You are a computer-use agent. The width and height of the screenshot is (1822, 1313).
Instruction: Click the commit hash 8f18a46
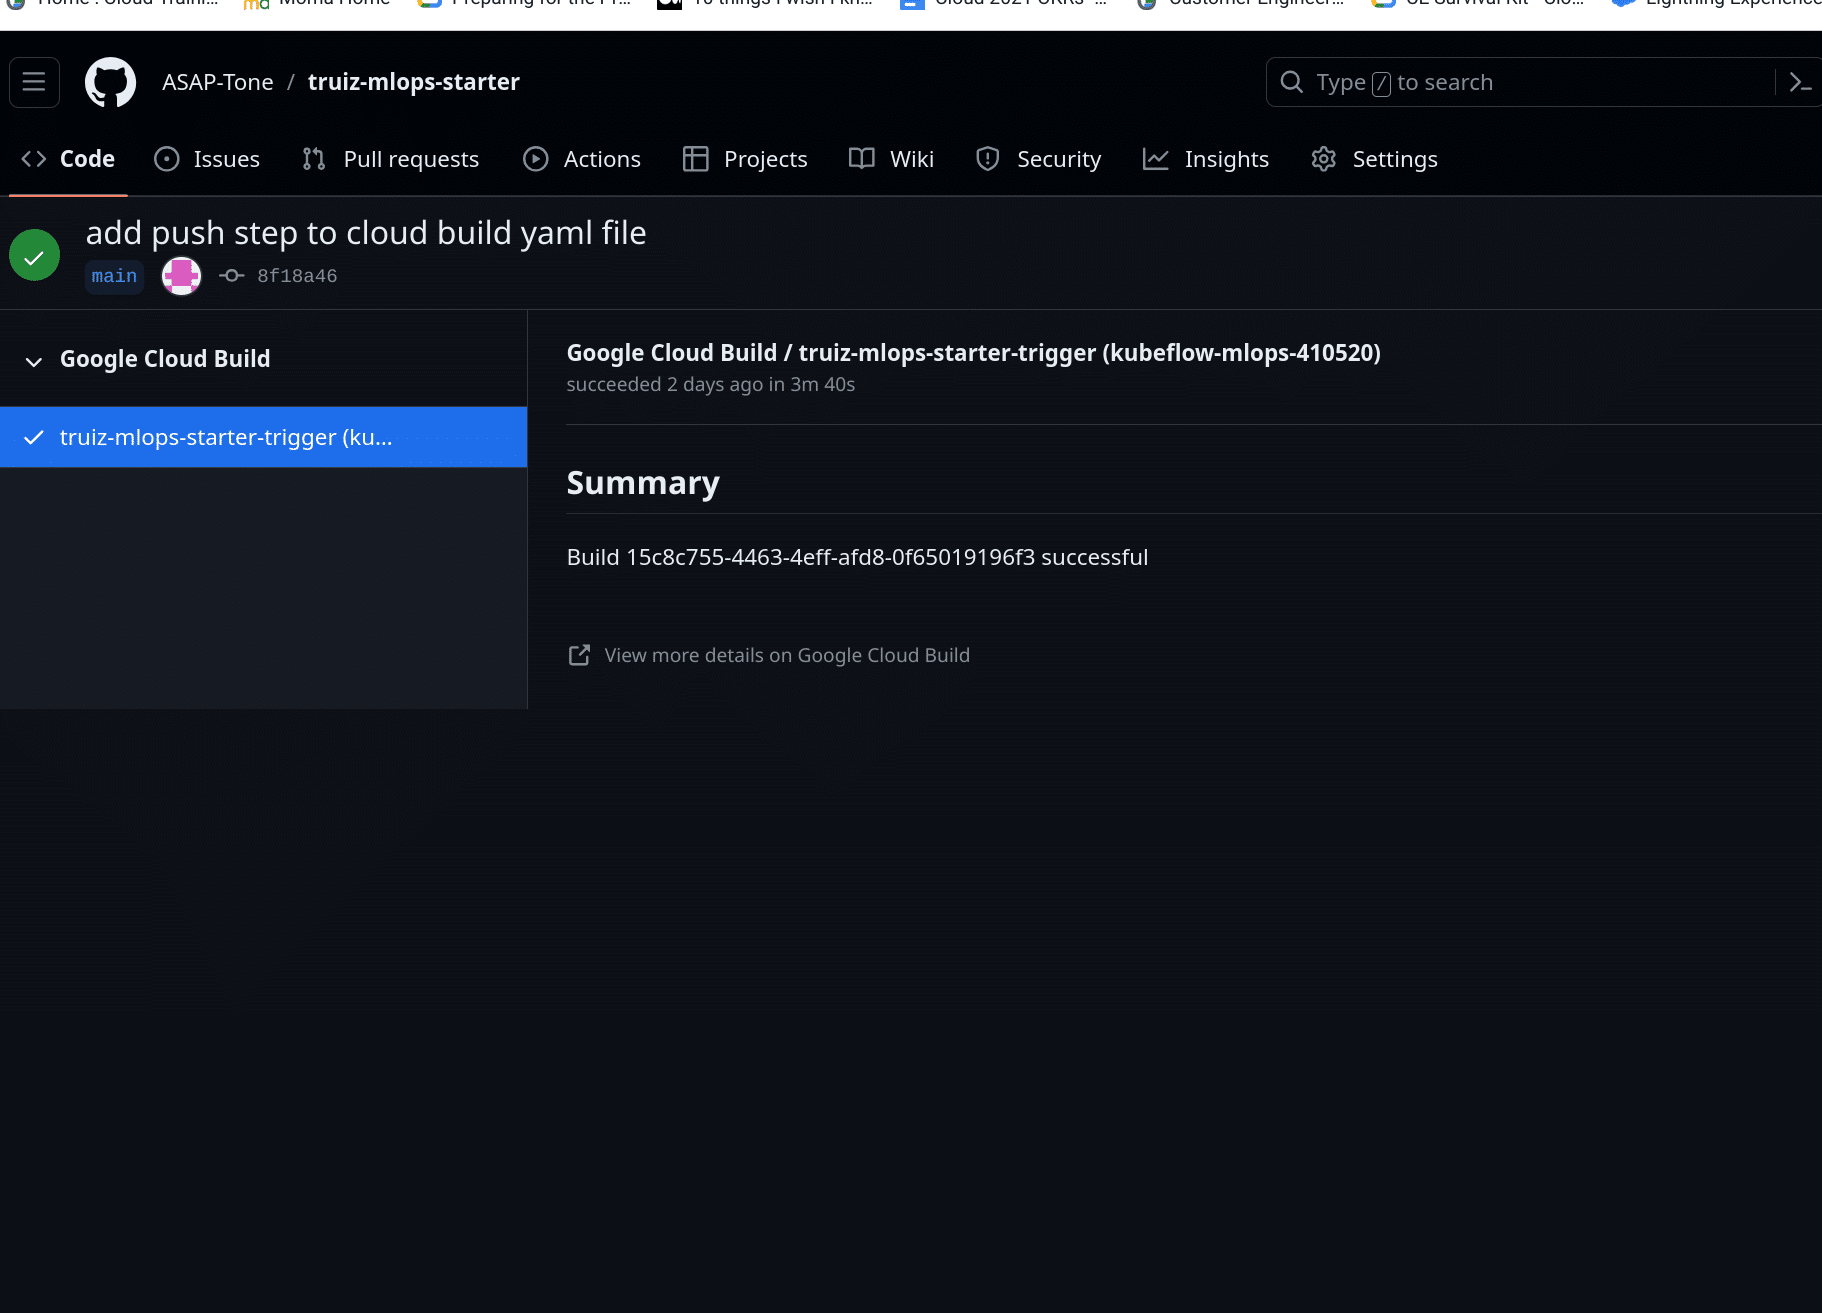296,276
